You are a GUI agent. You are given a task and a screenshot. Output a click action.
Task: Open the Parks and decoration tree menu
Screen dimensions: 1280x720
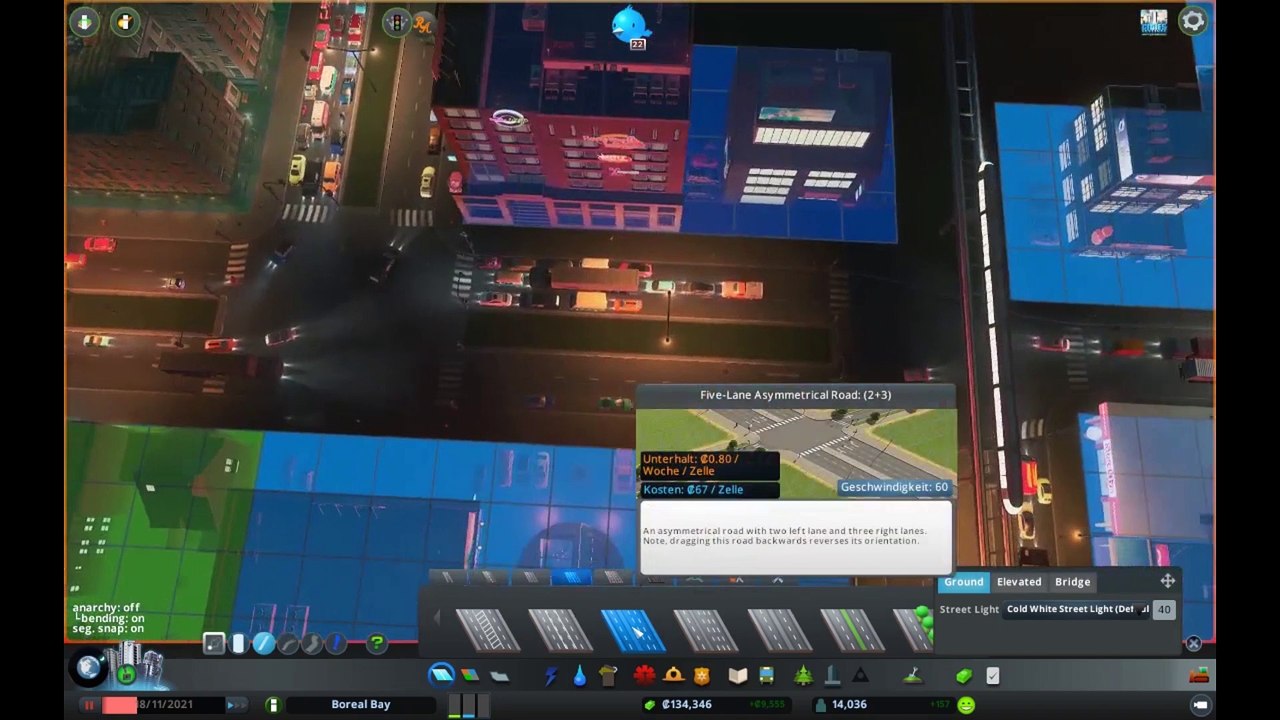pyautogui.click(x=803, y=676)
